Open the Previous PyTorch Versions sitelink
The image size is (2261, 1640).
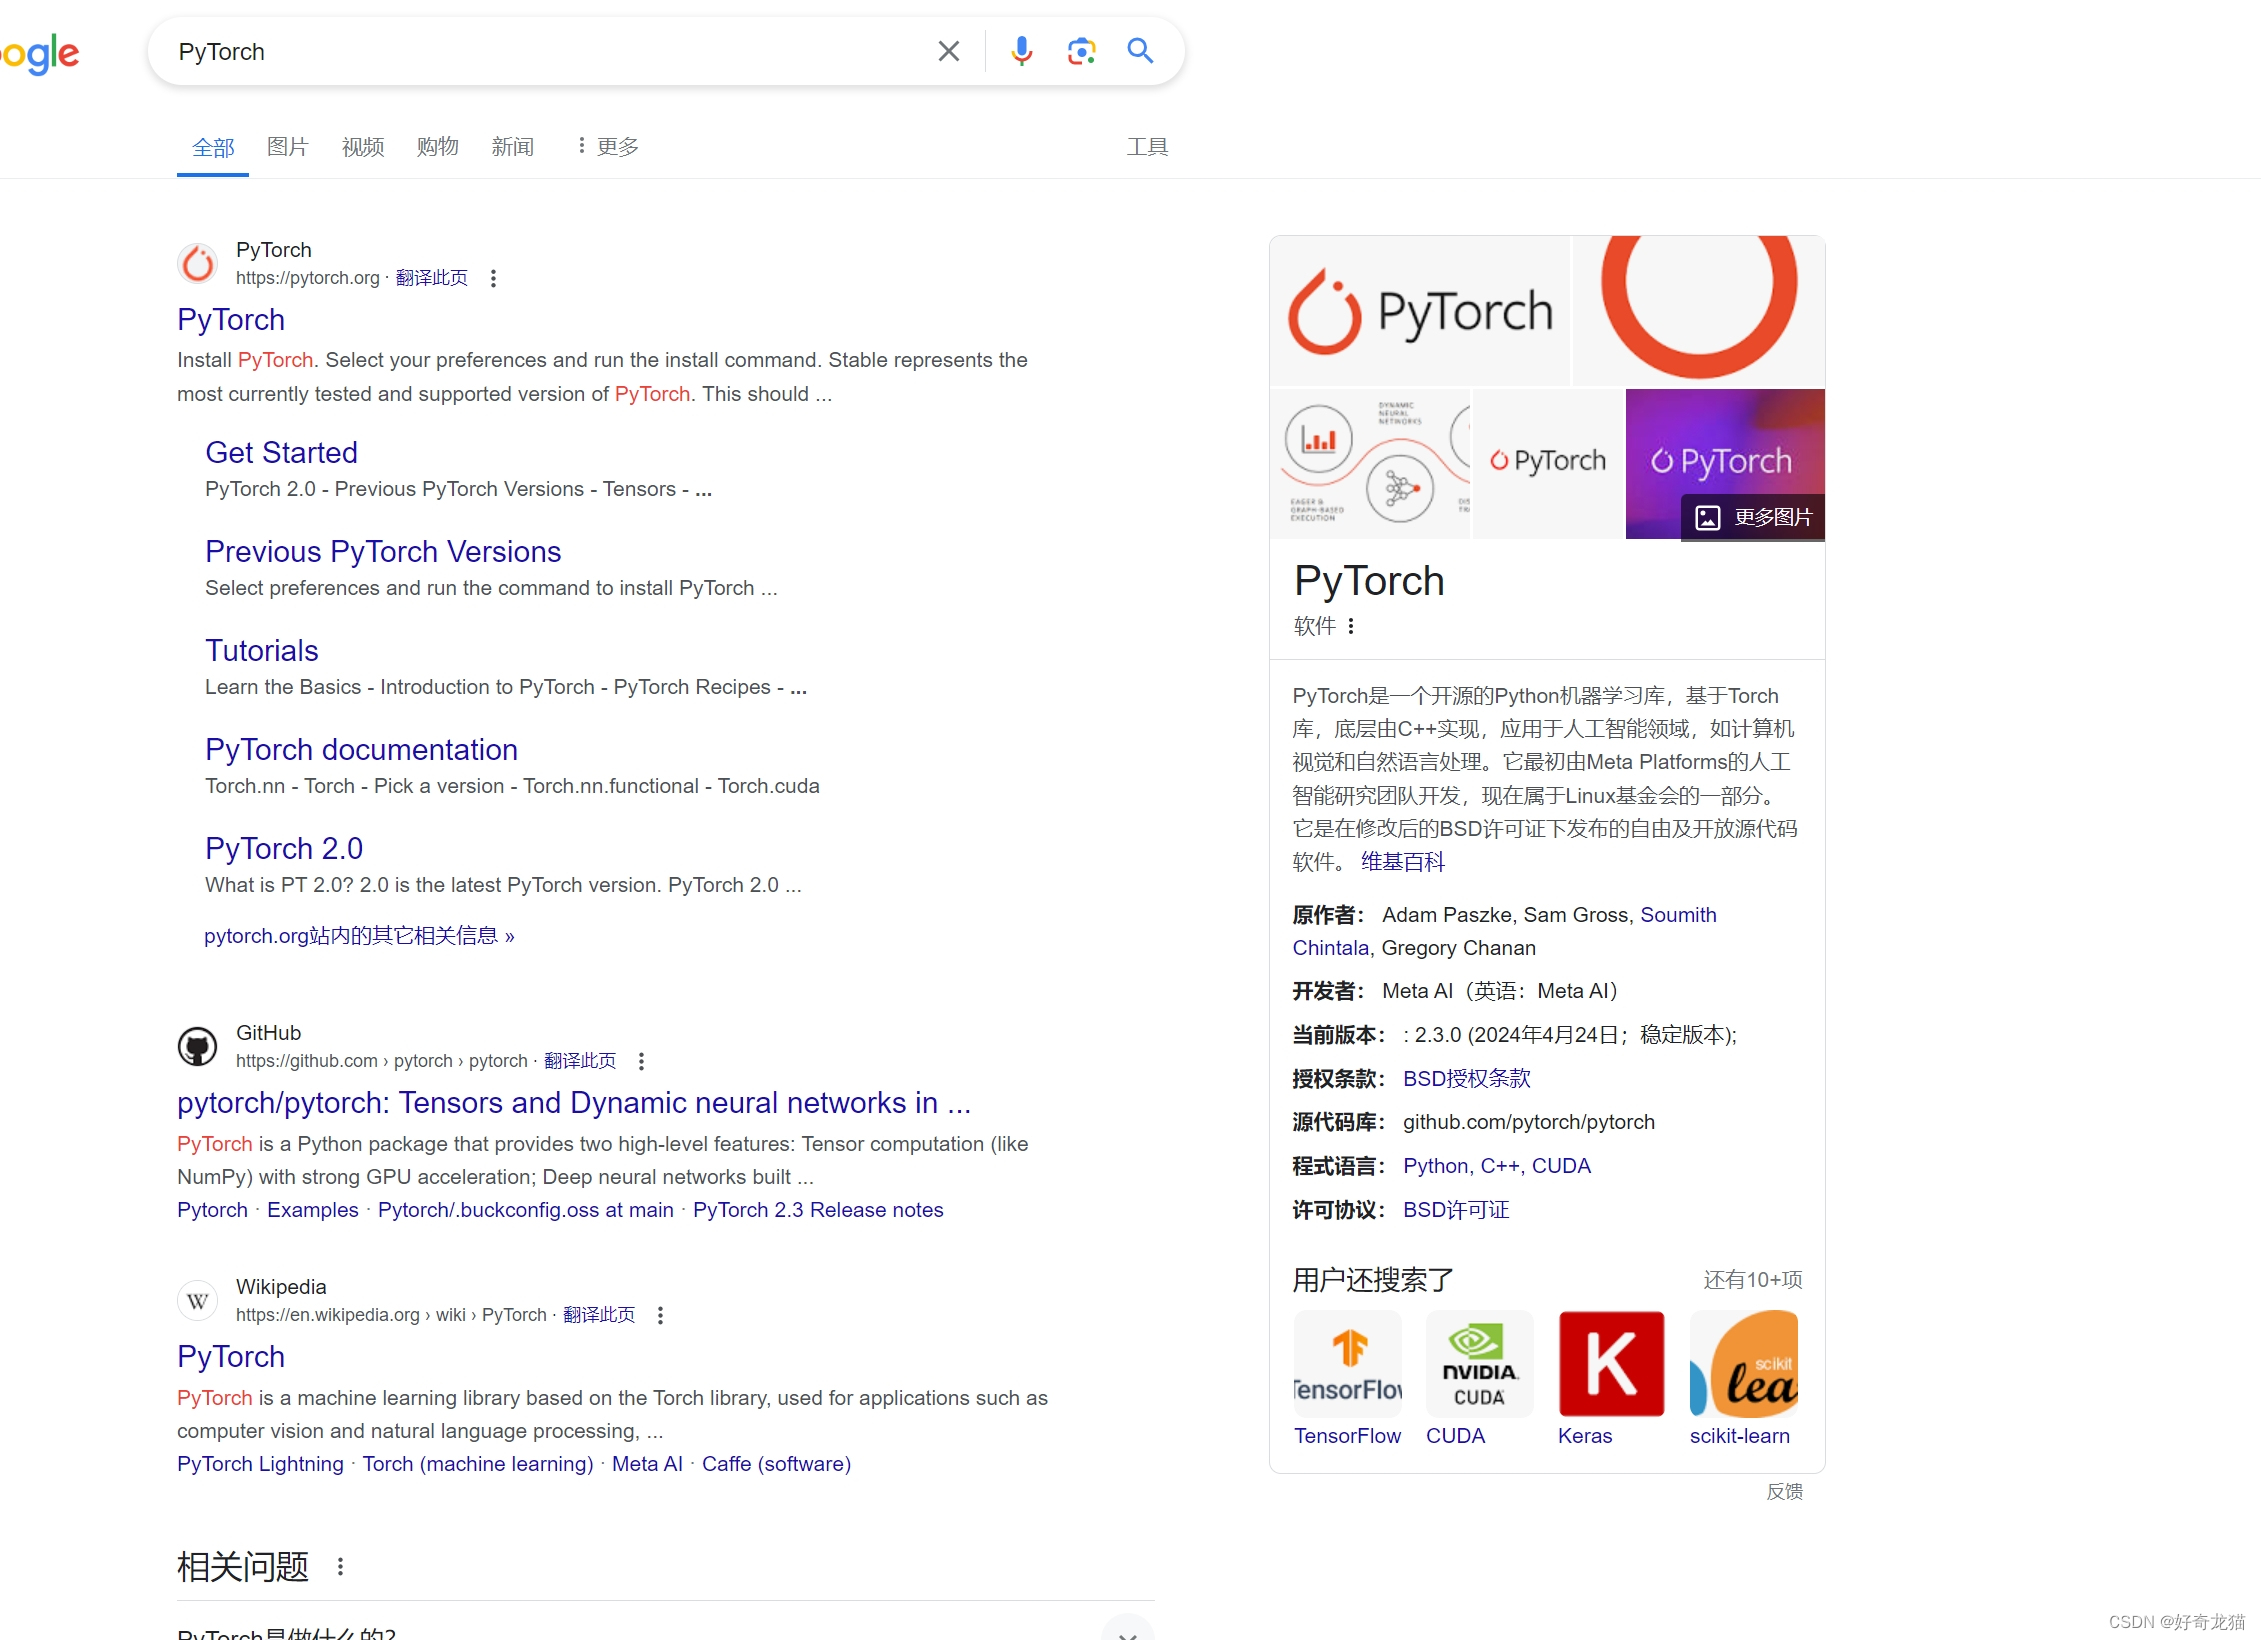click(x=383, y=552)
